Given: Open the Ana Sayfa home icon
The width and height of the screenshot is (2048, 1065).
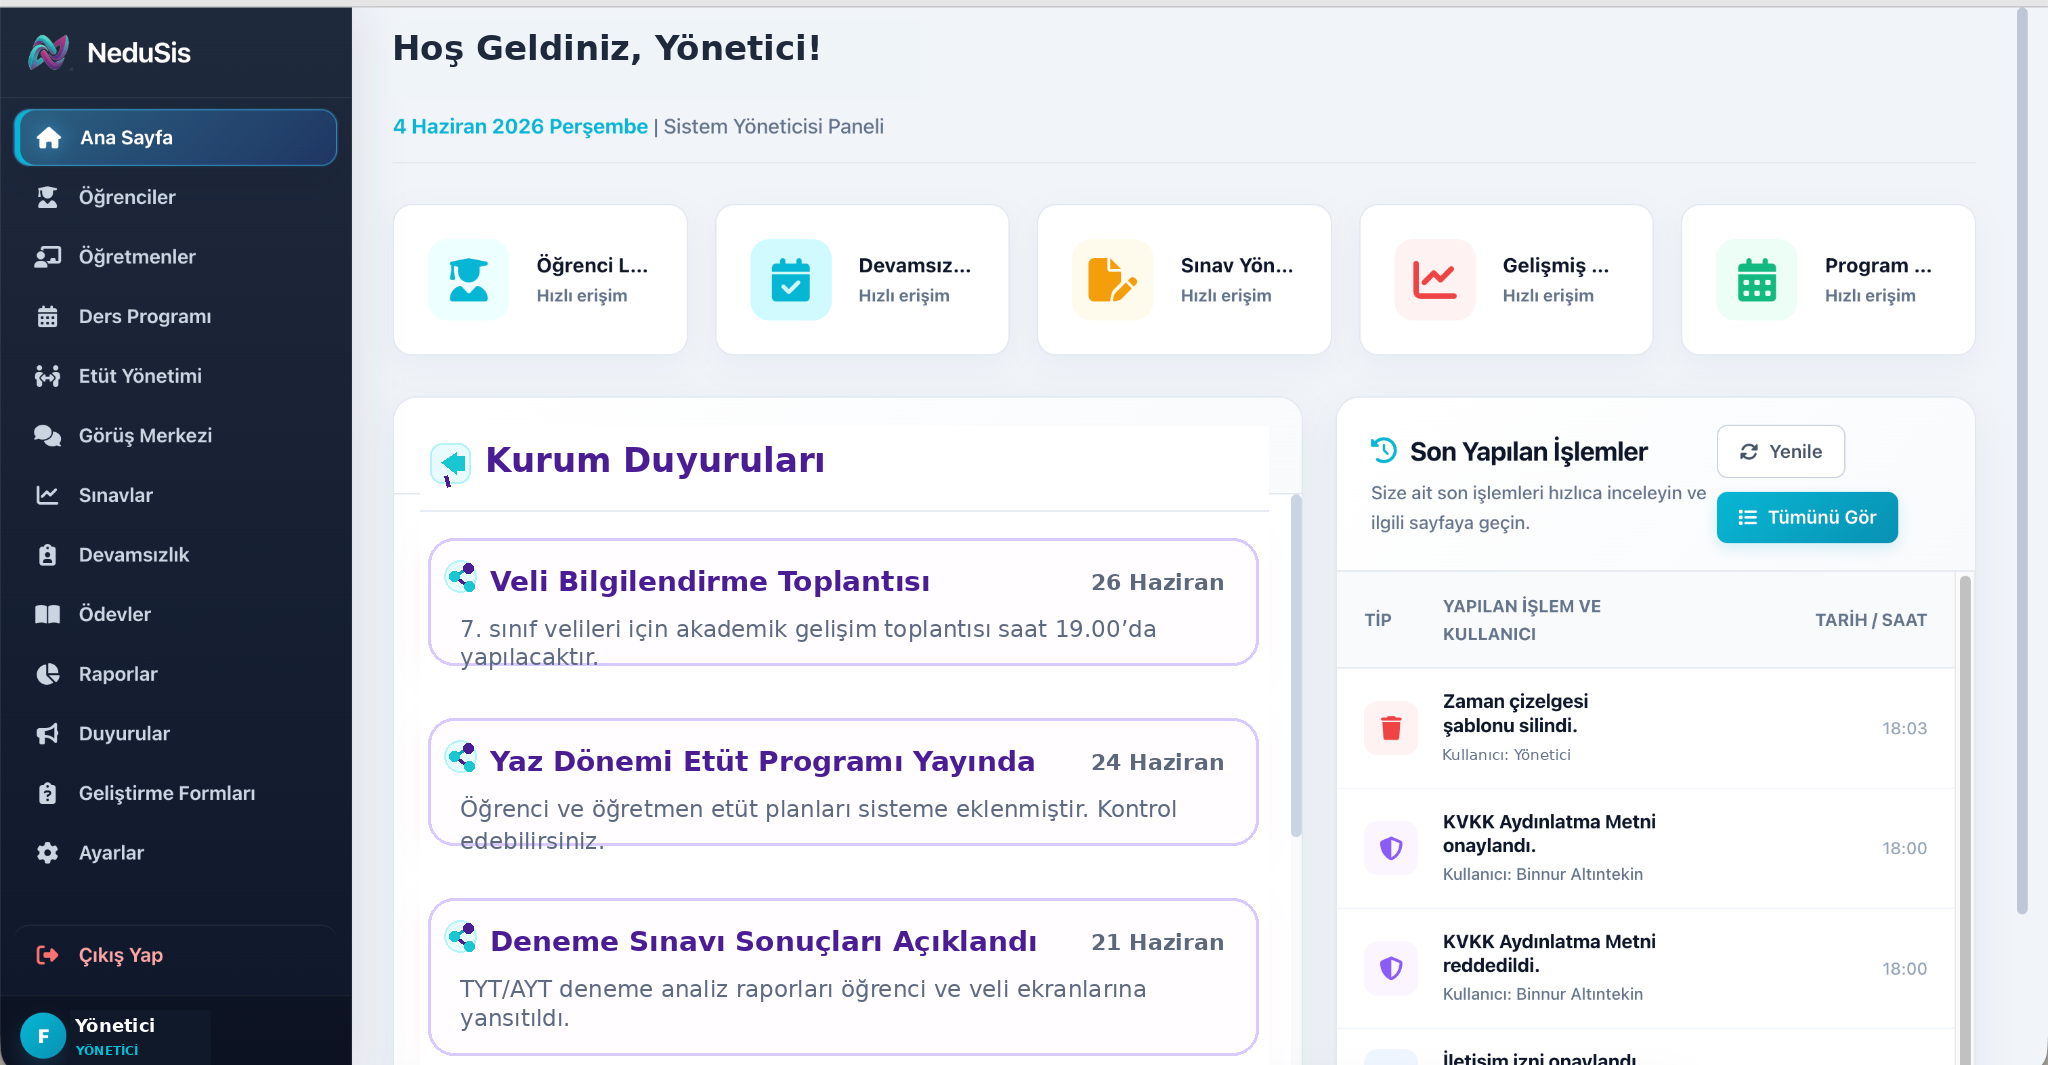Looking at the screenshot, I should click(49, 138).
